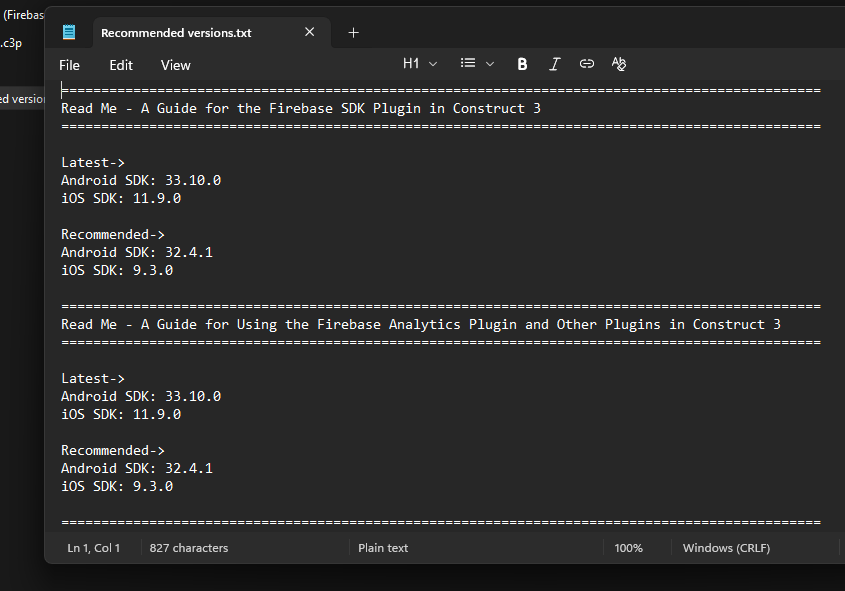The width and height of the screenshot is (845, 591).
Task: Select the Recommended versions.txt tab
Action: tap(211, 32)
